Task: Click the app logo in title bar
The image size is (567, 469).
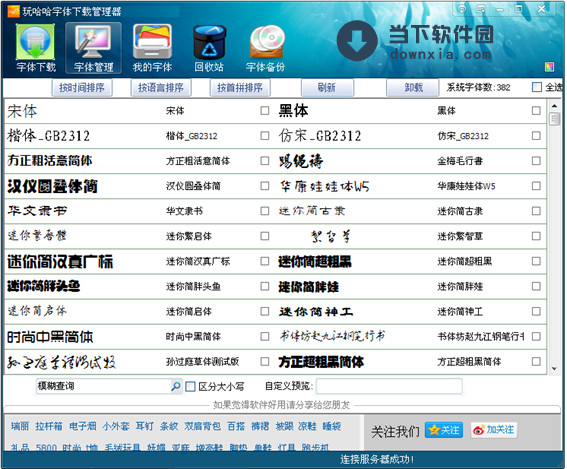Action: [13, 11]
